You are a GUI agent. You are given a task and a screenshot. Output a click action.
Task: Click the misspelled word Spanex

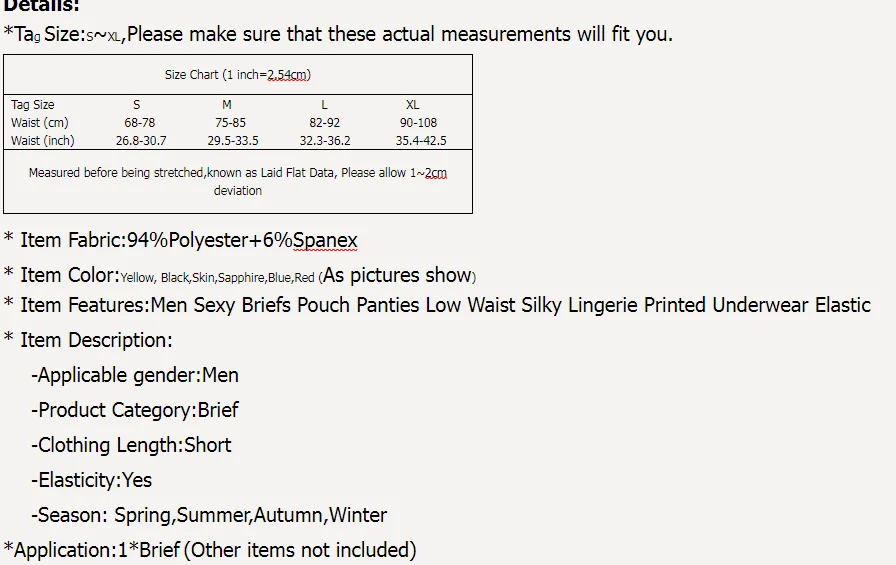tap(325, 241)
